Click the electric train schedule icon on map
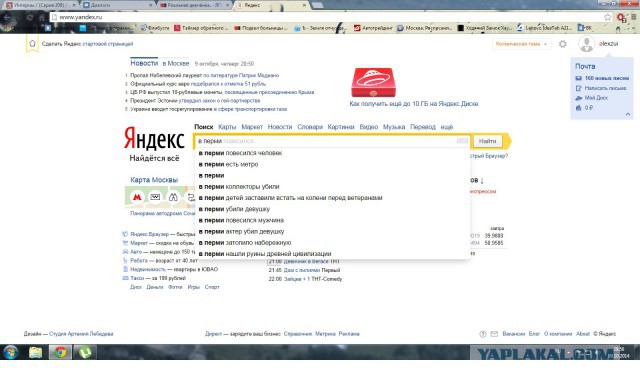Screen dimensions: 640x384 [155, 197]
